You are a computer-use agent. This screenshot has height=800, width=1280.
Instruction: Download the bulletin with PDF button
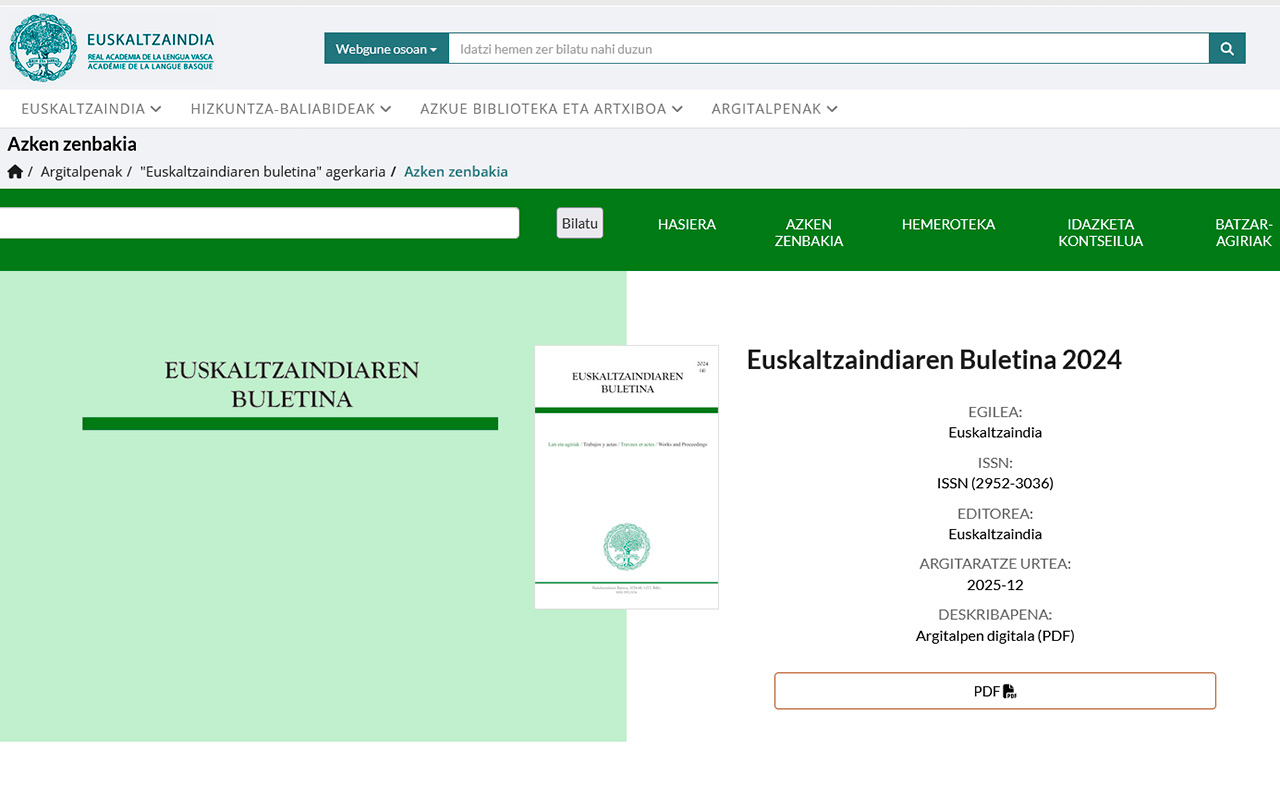point(994,691)
